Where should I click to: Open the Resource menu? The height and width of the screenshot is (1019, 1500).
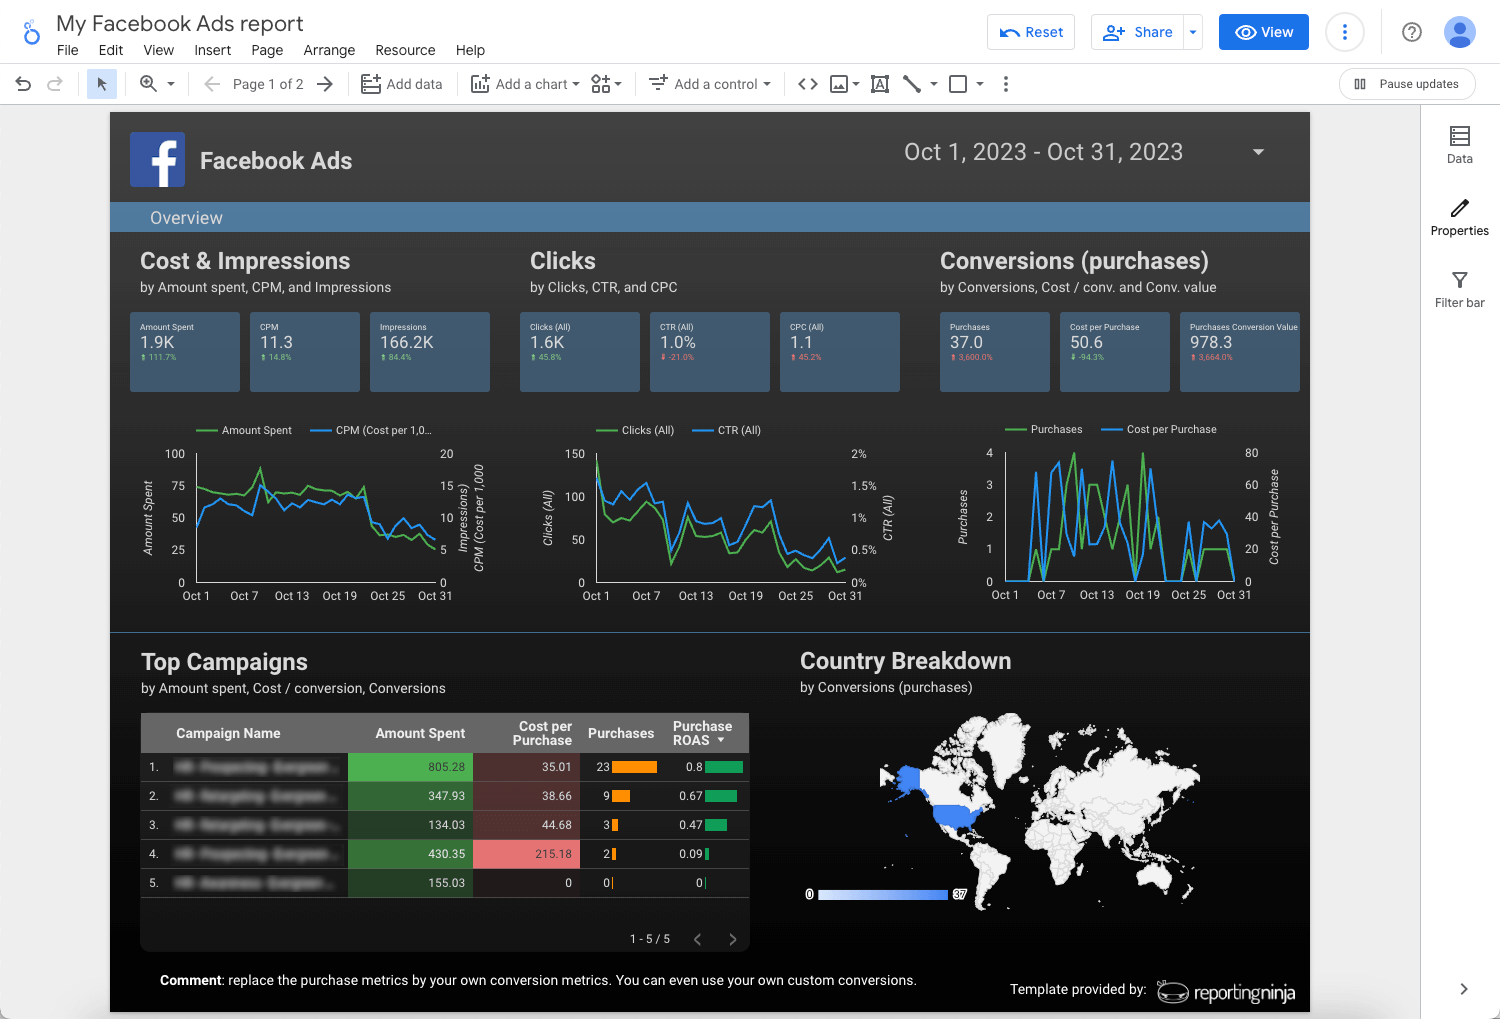tap(405, 50)
